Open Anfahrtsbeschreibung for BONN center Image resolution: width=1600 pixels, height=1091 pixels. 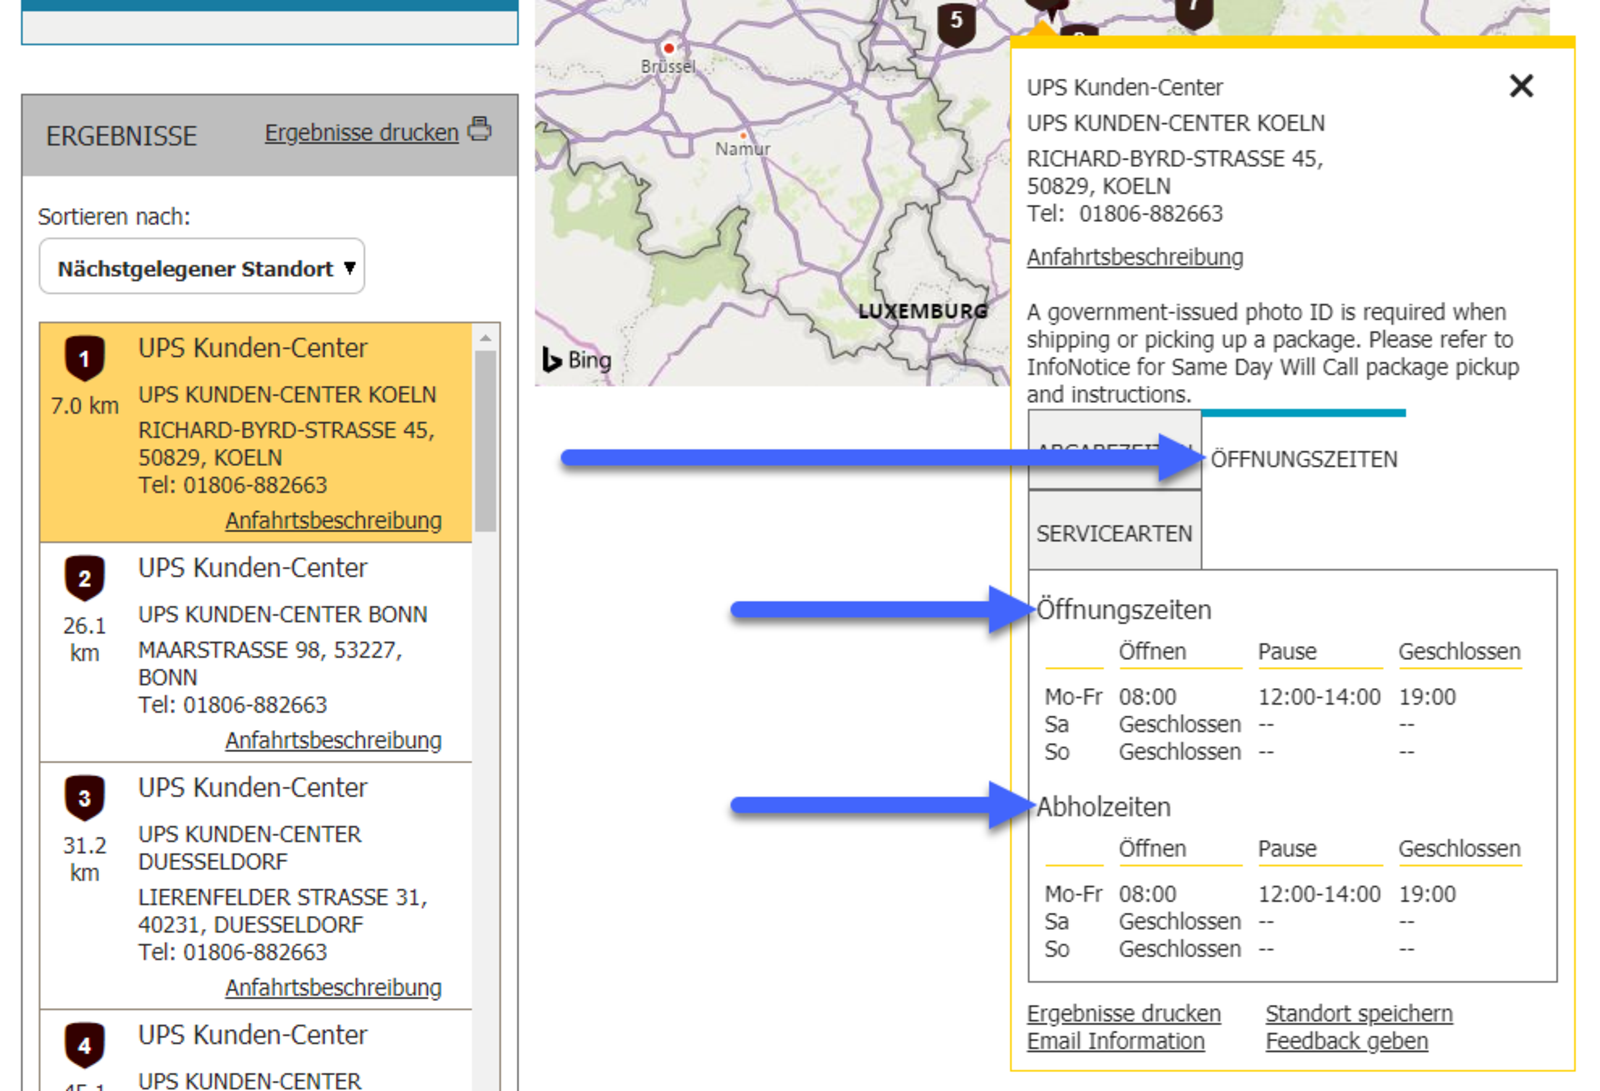tap(333, 740)
